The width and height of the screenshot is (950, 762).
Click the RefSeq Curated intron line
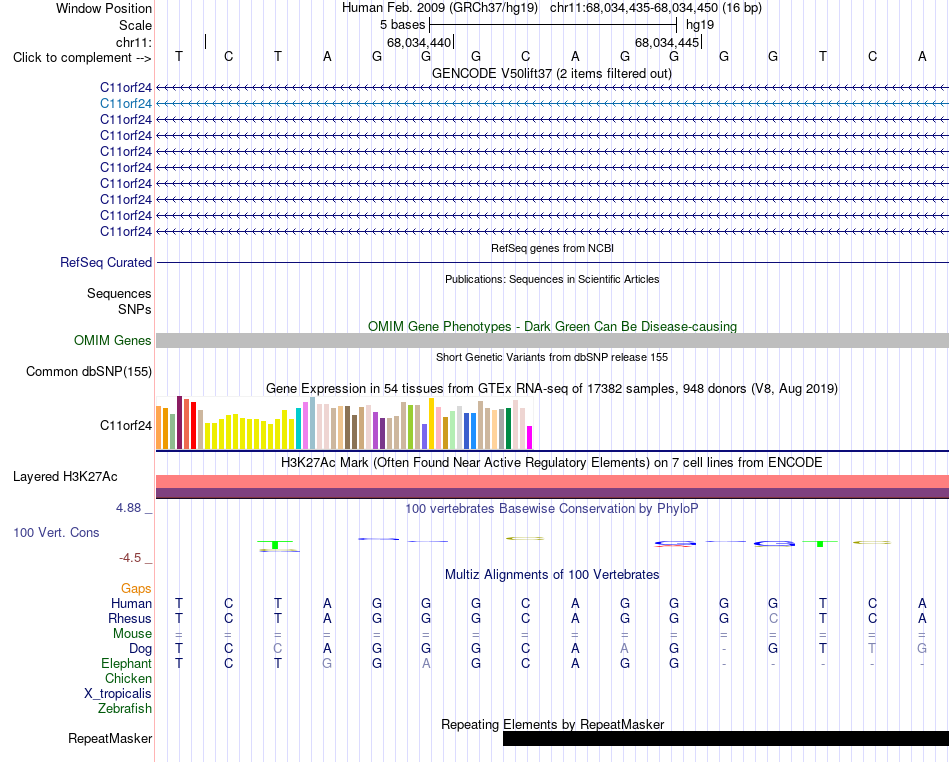552,262
